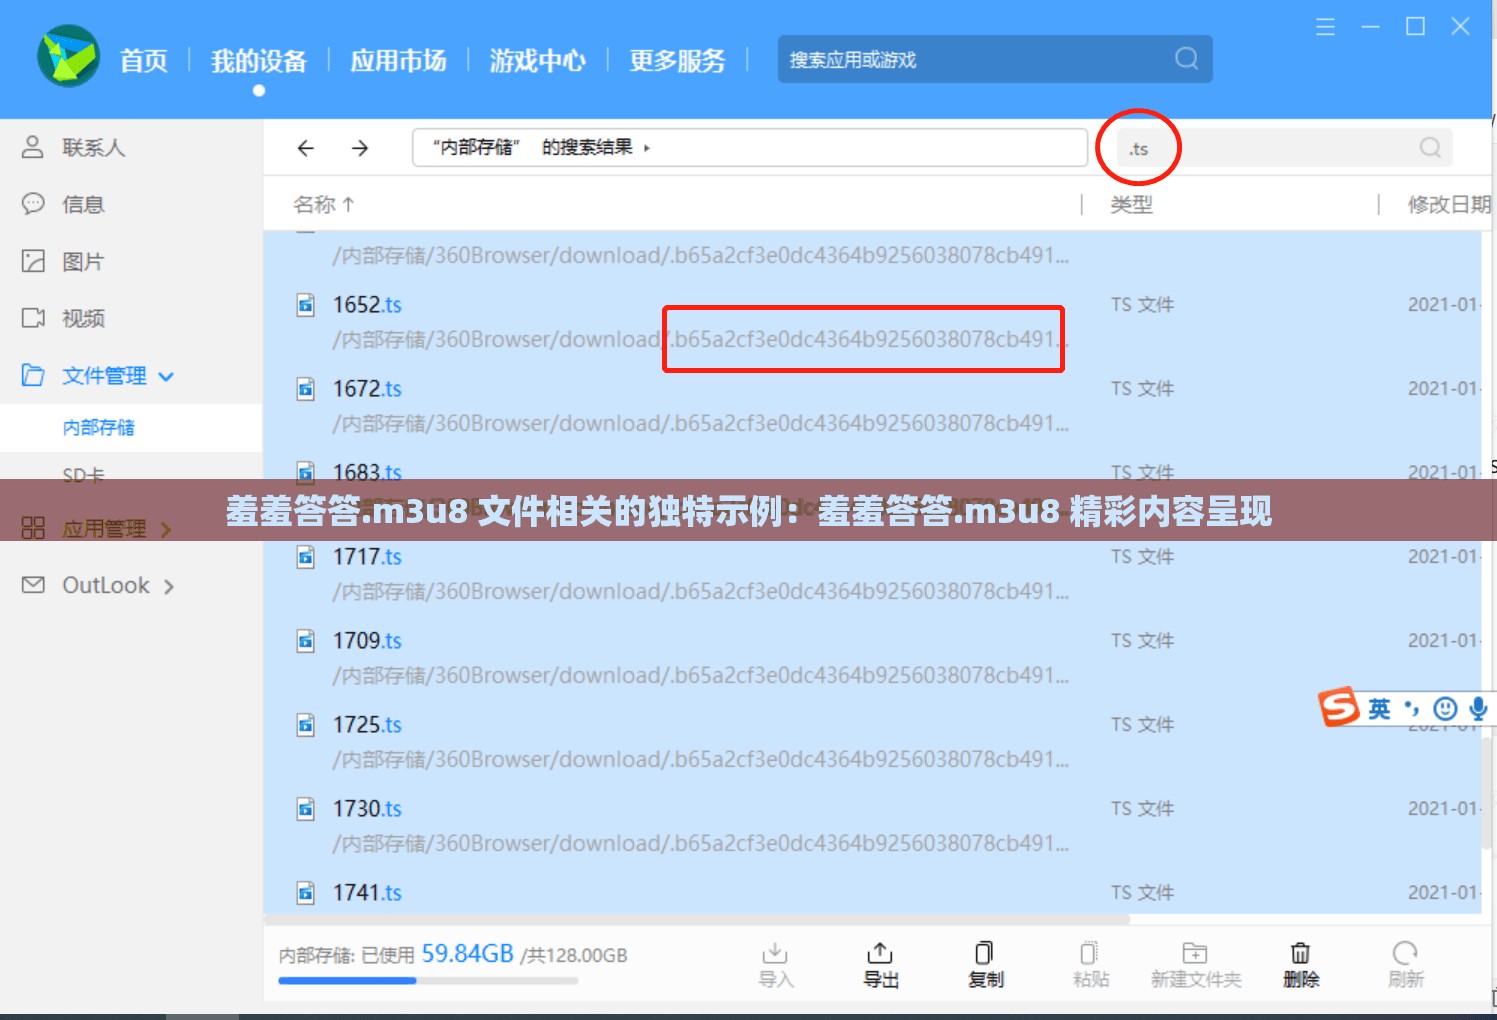Click the 删除 delete button
This screenshot has width=1497, height=1020.
[1301, 965]
